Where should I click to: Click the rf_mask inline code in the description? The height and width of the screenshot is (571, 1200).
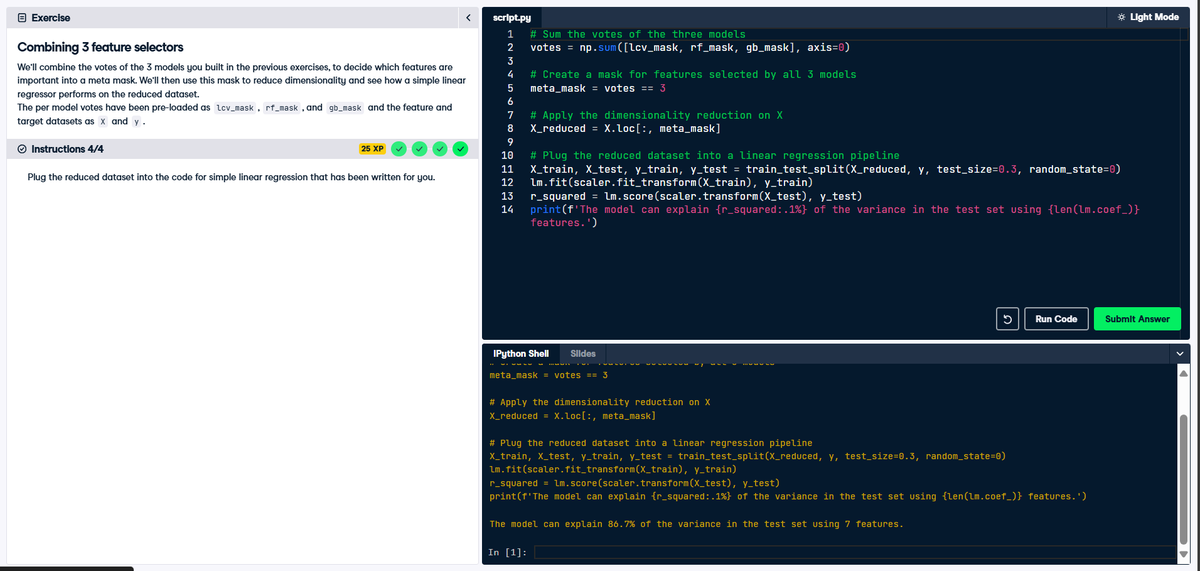pyautogui.click(x=283, y=107)
